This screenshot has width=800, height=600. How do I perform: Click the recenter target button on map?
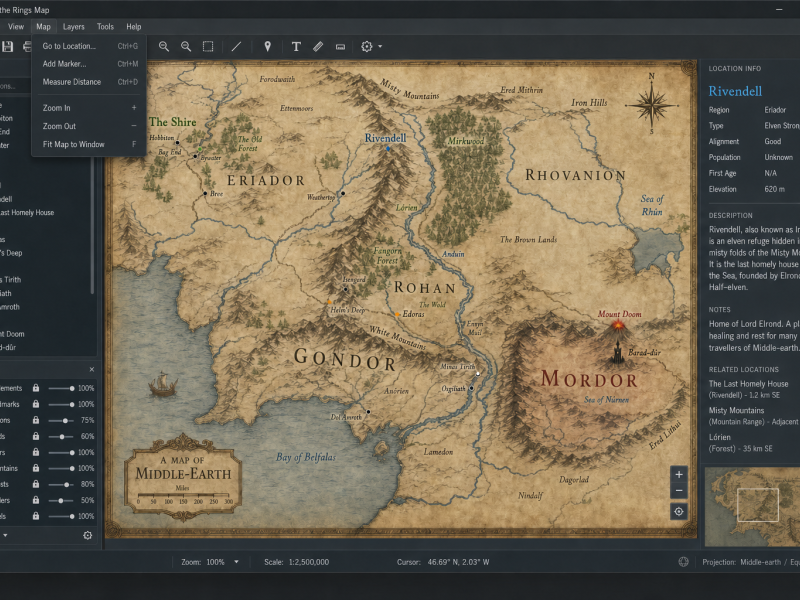tap(679, 511)
